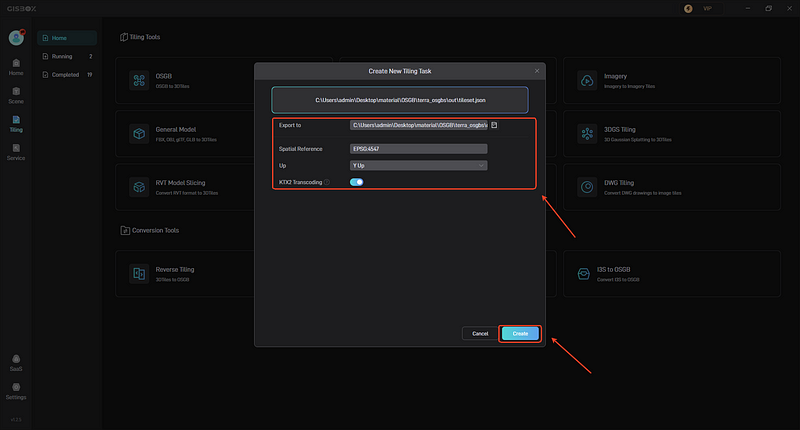Screen dimensions: 800x430
Task: Click the 3DGS Tiling icon
Action: pyautogui.click(x=587, y=134)
